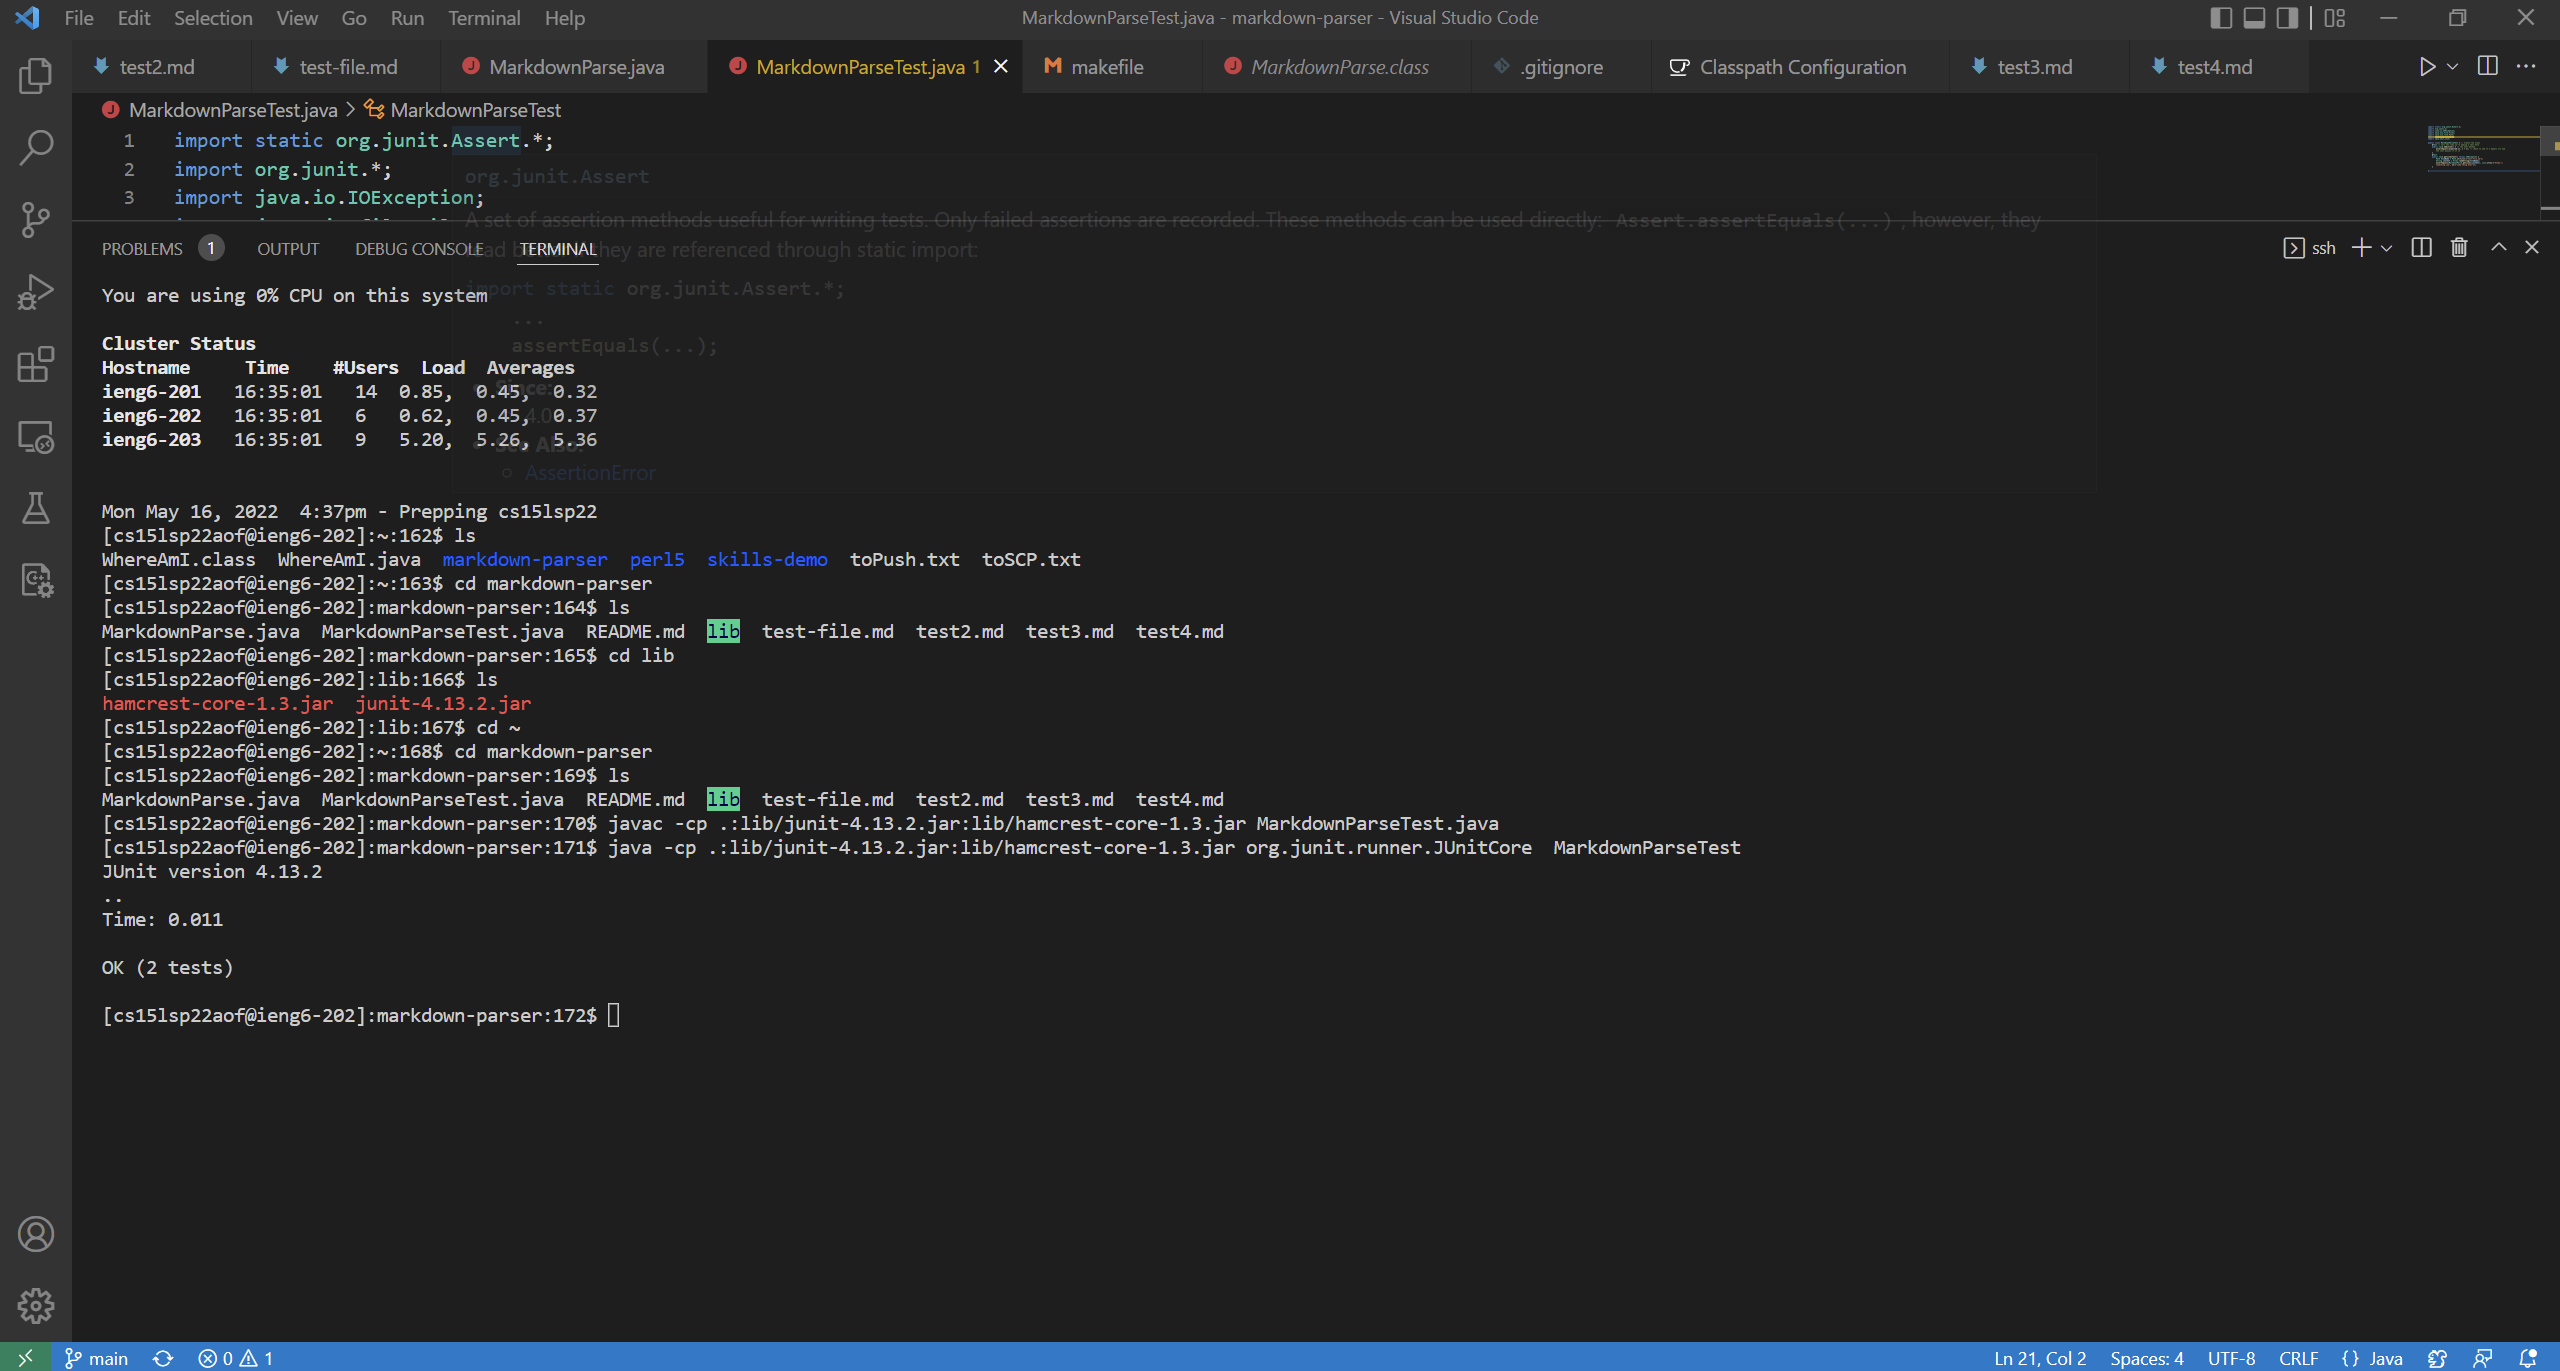This screenshot has width=2560, height=1371.
Task: Open the Search view in sidebar
Action: pyautogui.click(x=35, y=147)
